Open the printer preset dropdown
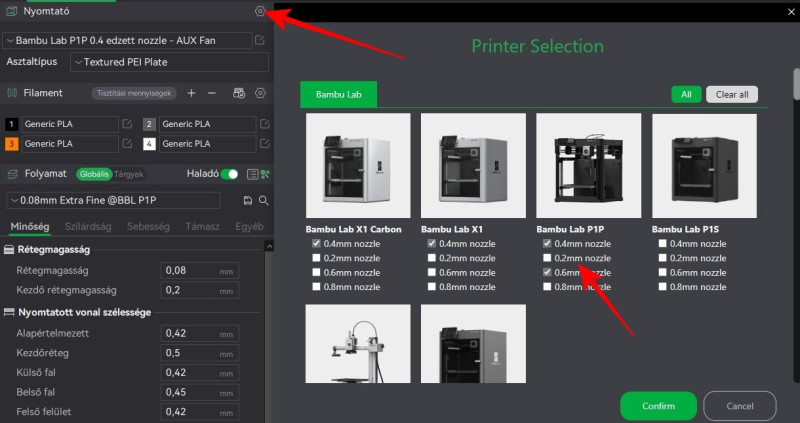800x423 pixels. [128, 40]
